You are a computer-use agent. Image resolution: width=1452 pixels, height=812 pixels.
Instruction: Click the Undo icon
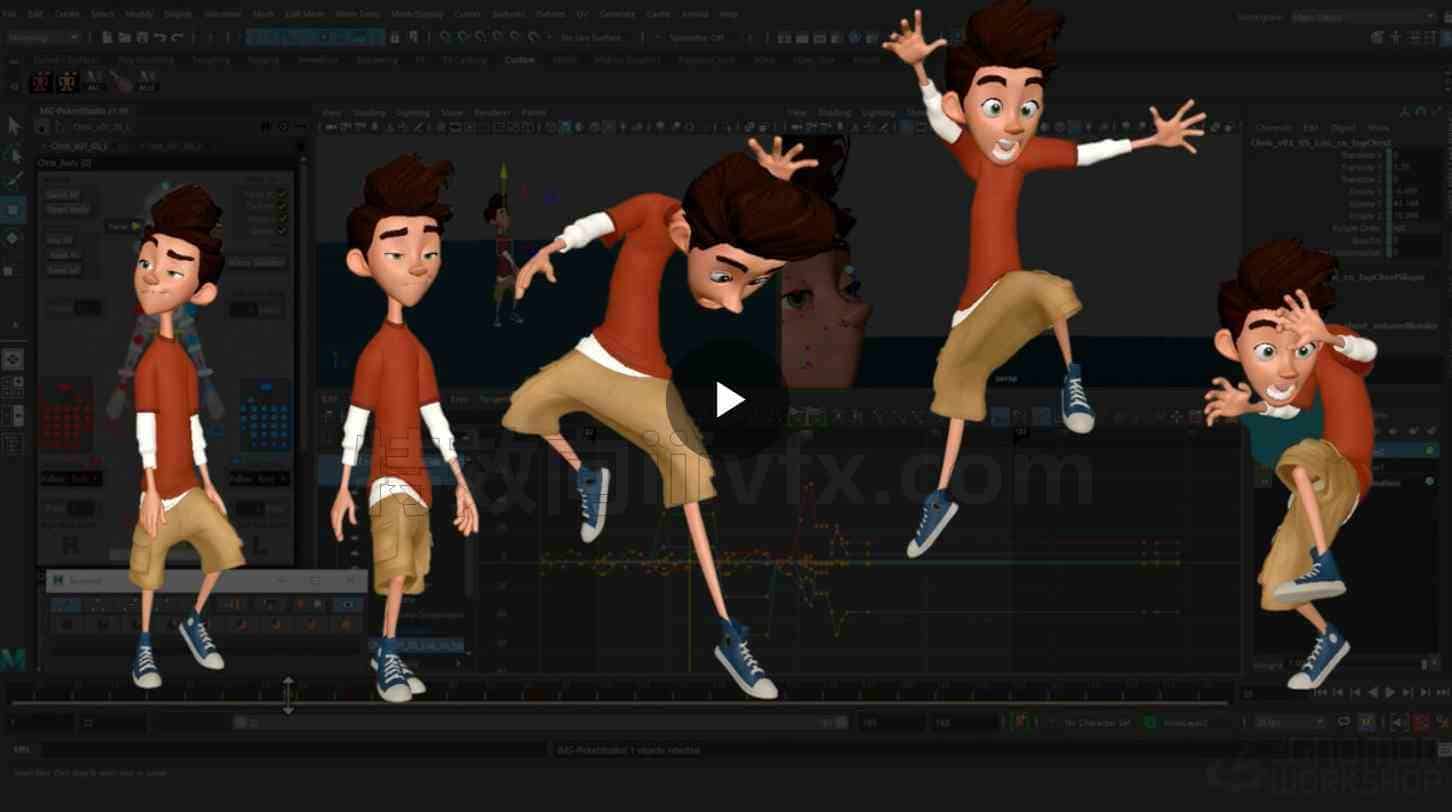[160, 37]
